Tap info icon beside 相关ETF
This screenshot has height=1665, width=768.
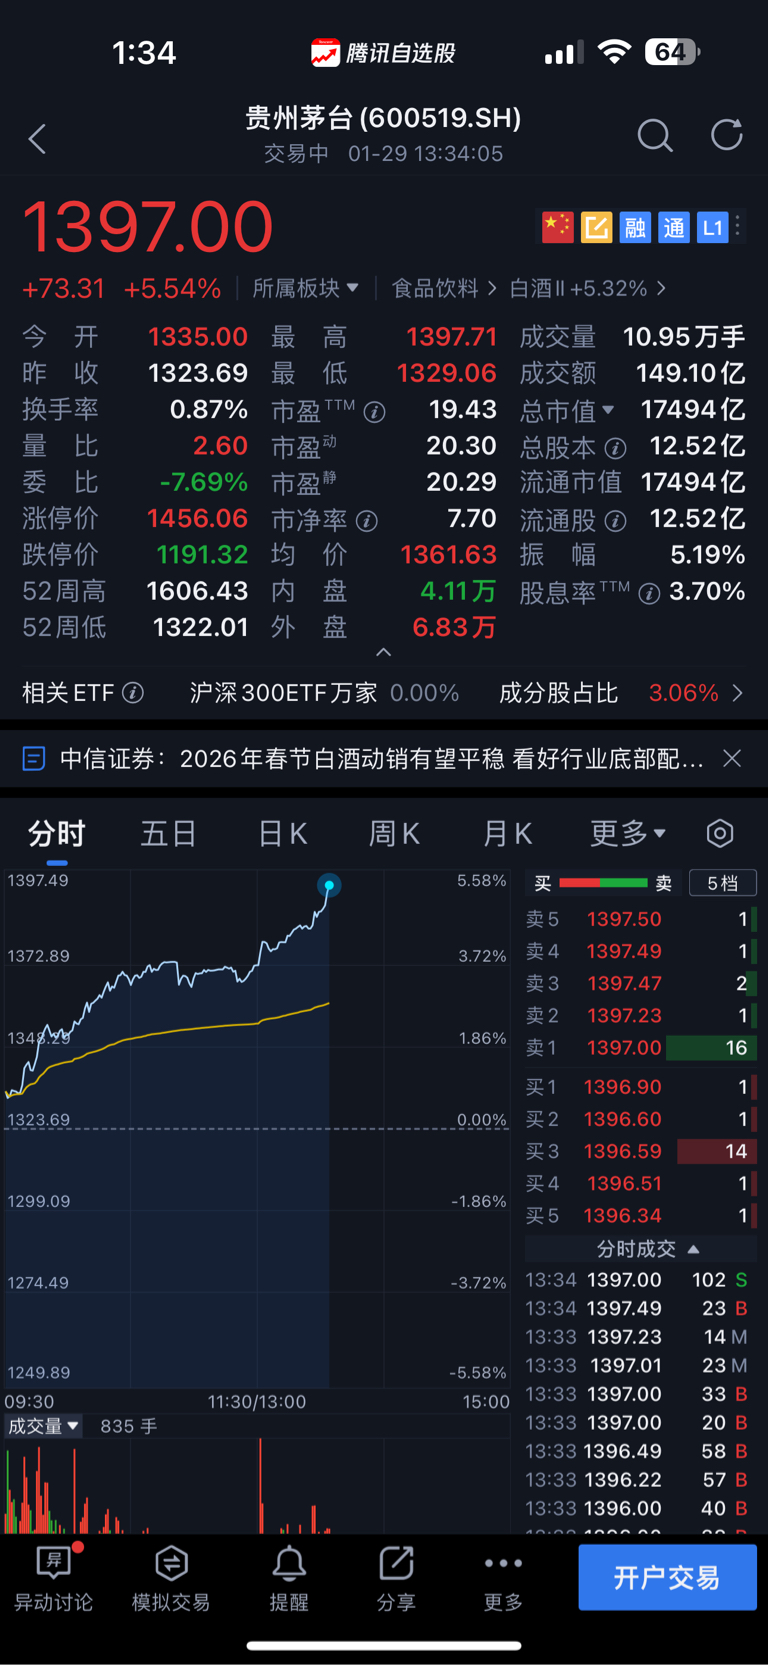pos(133,693)
